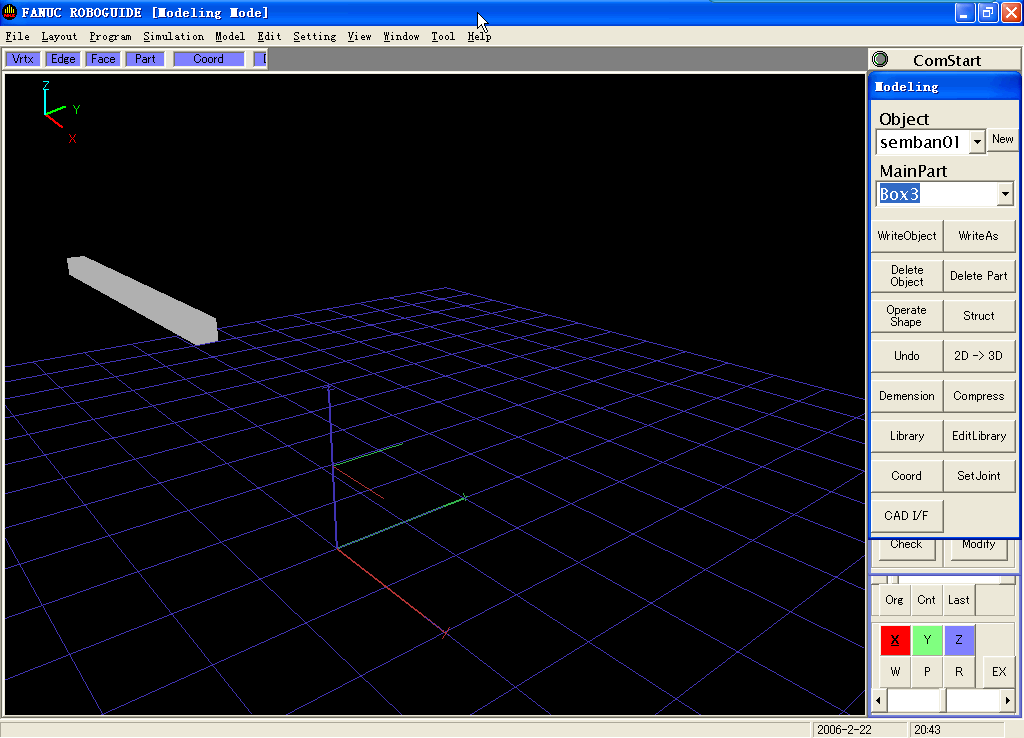1024x738 pixels.
Task: Open the Layout menu
Action: click(59, 37)
